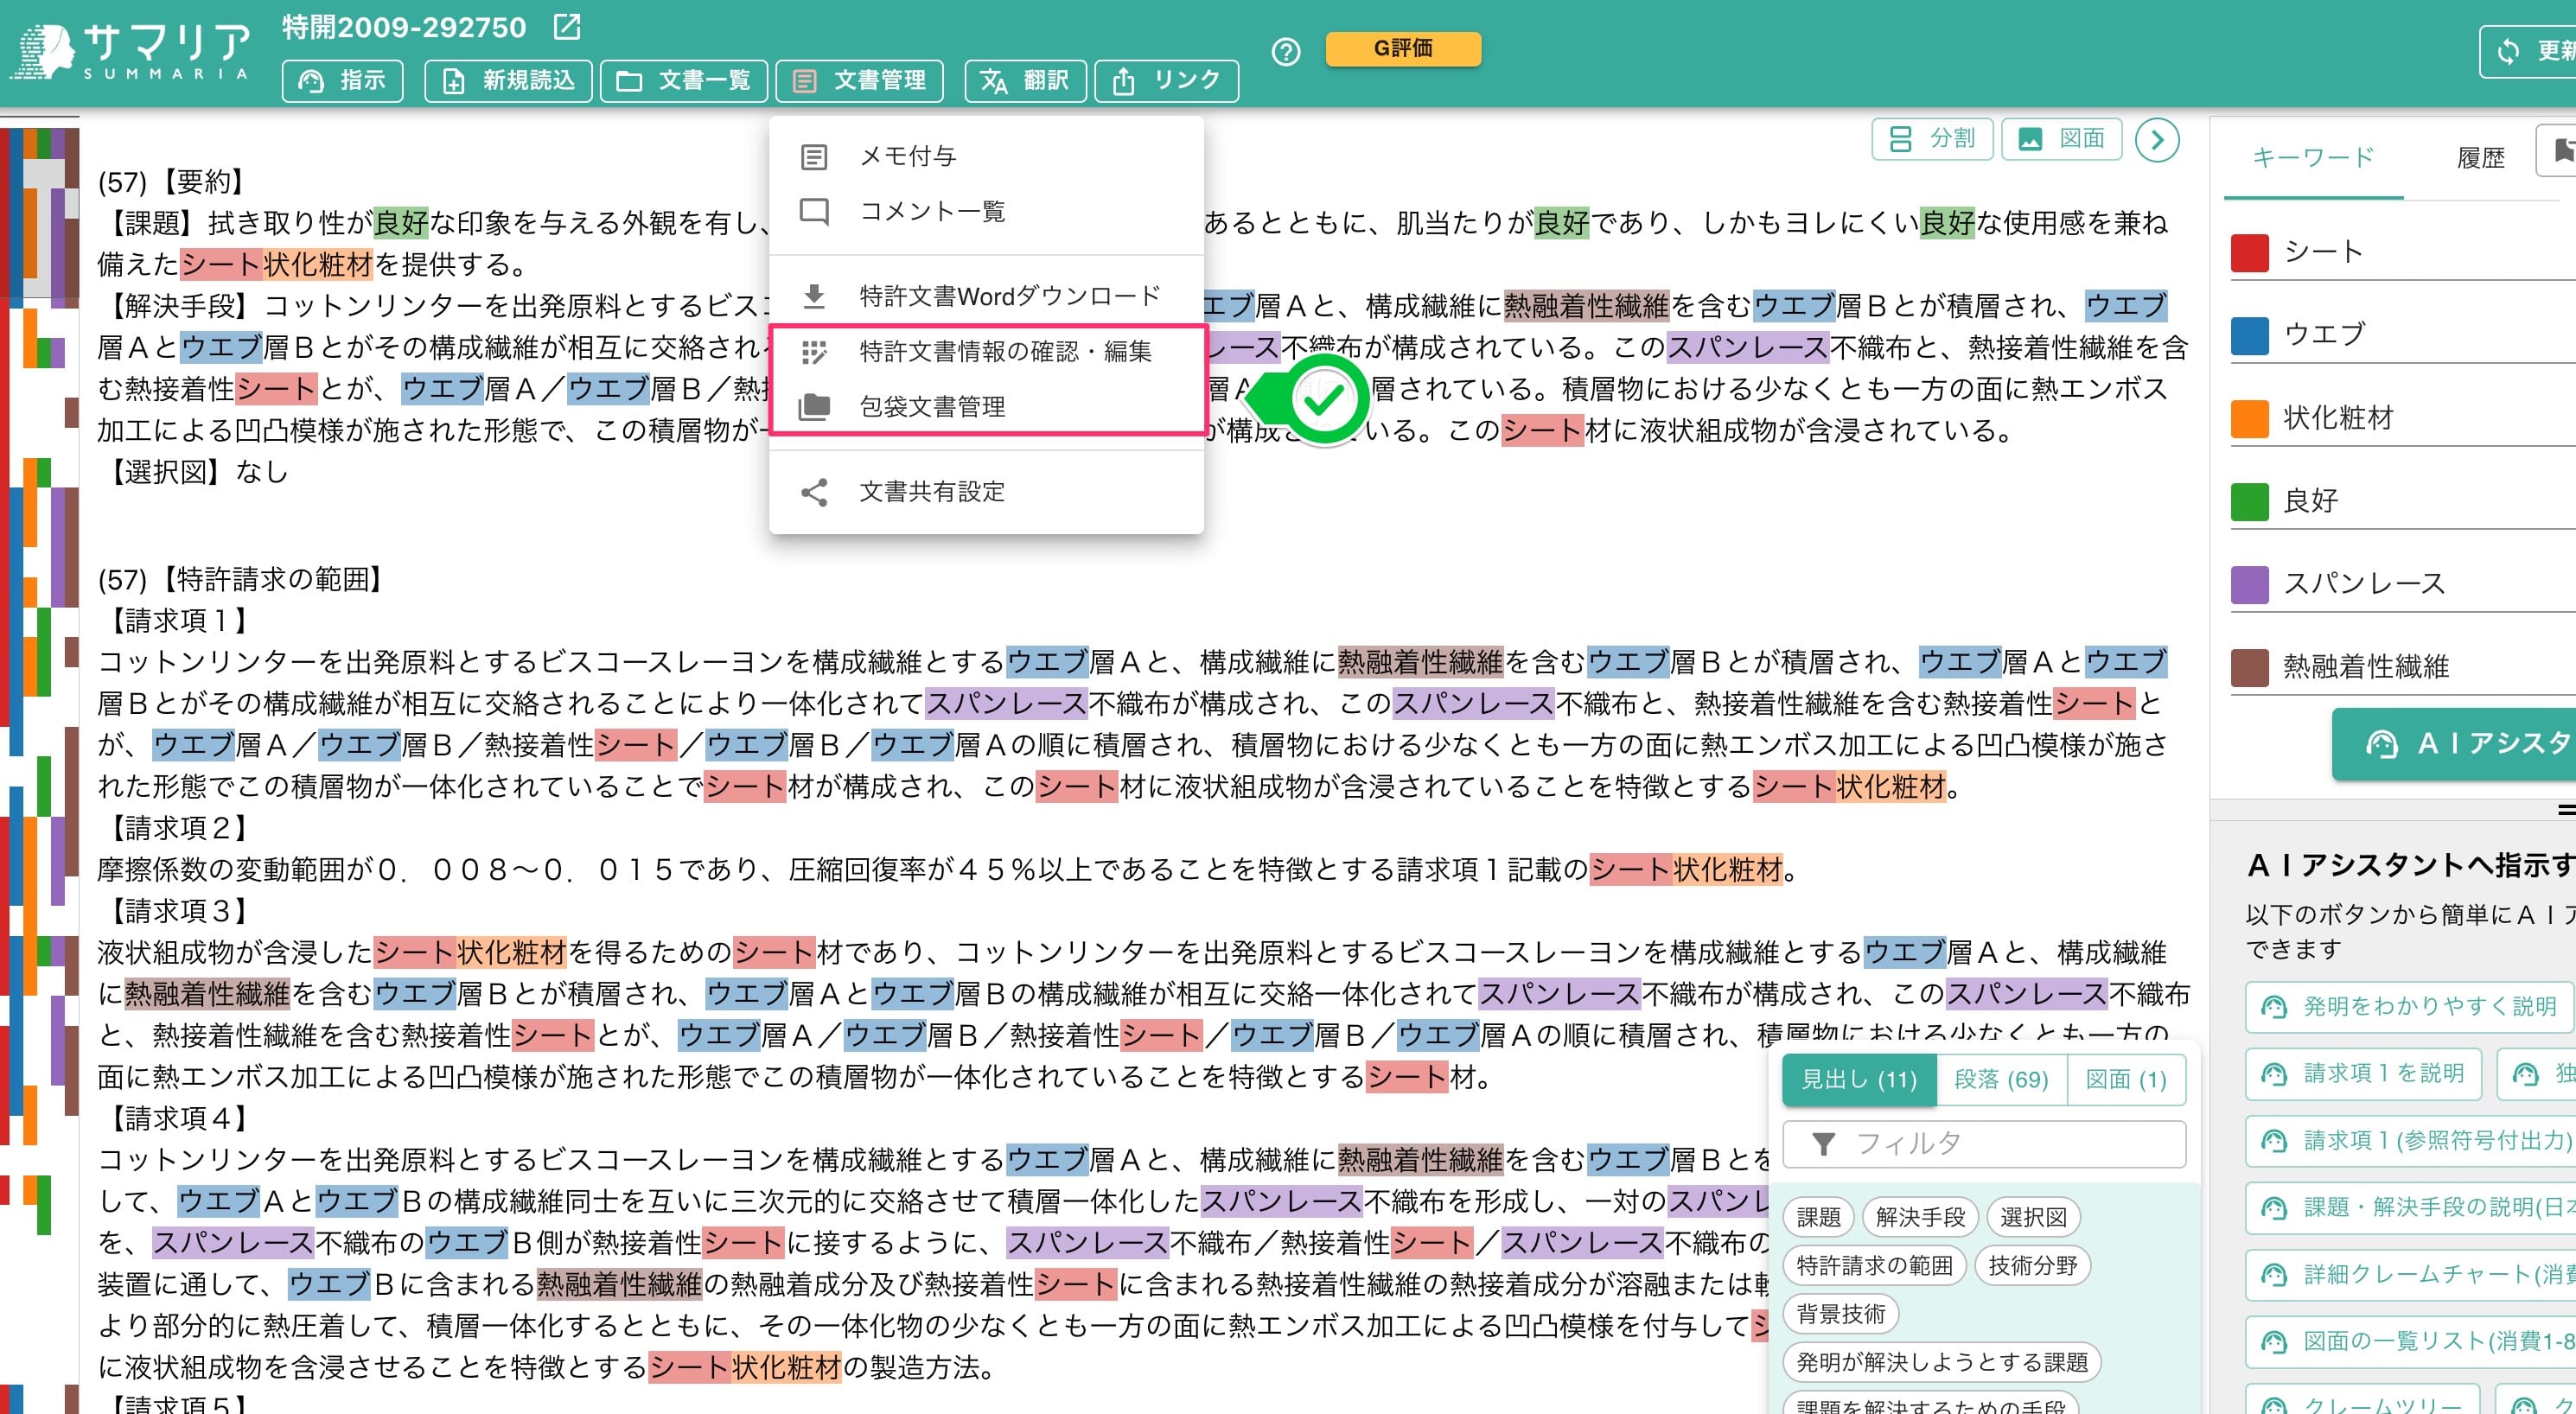Click the フィルタ filter input field

pyautogui.click(x=1984, y=1143)
